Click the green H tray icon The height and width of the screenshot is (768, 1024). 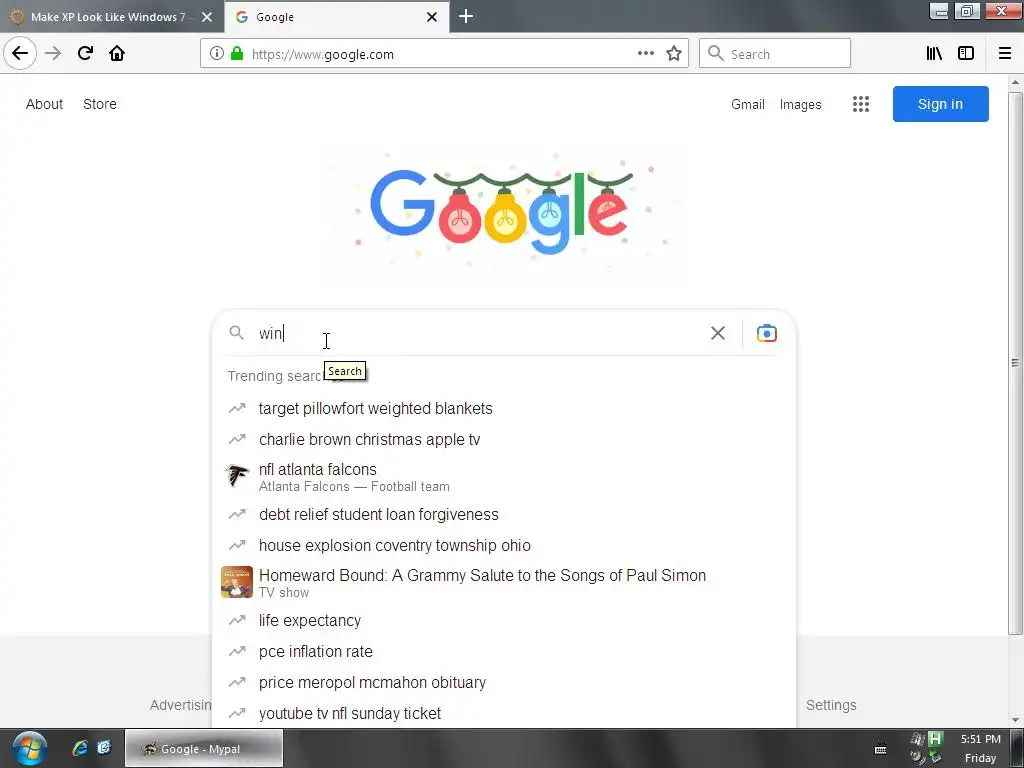click(935, 739)
